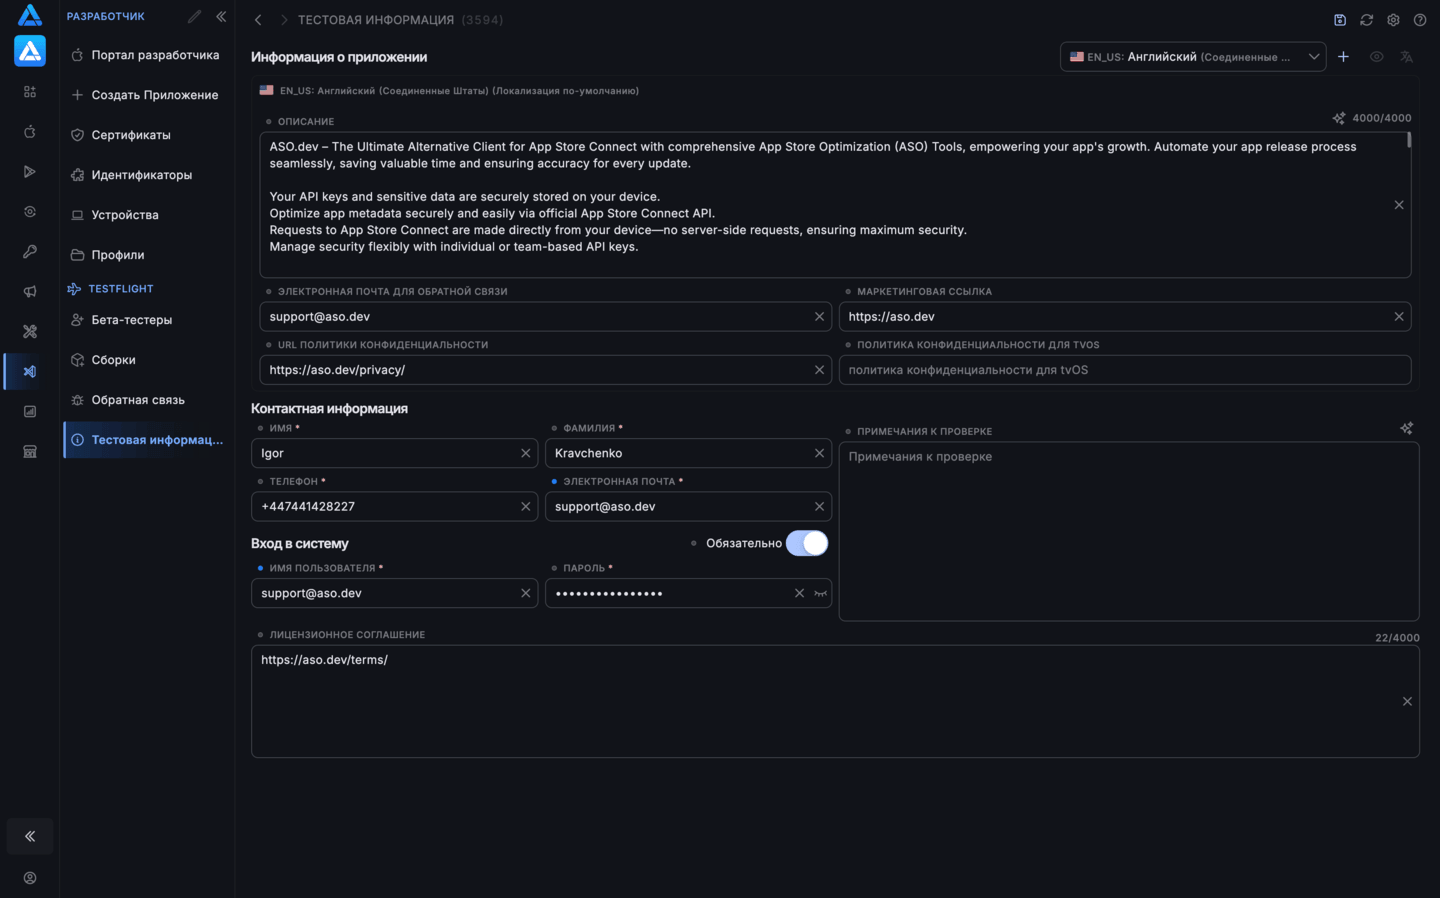The image size is (1440, 898).
Task: Go back with the left arrow
Action: coord(258,20)
